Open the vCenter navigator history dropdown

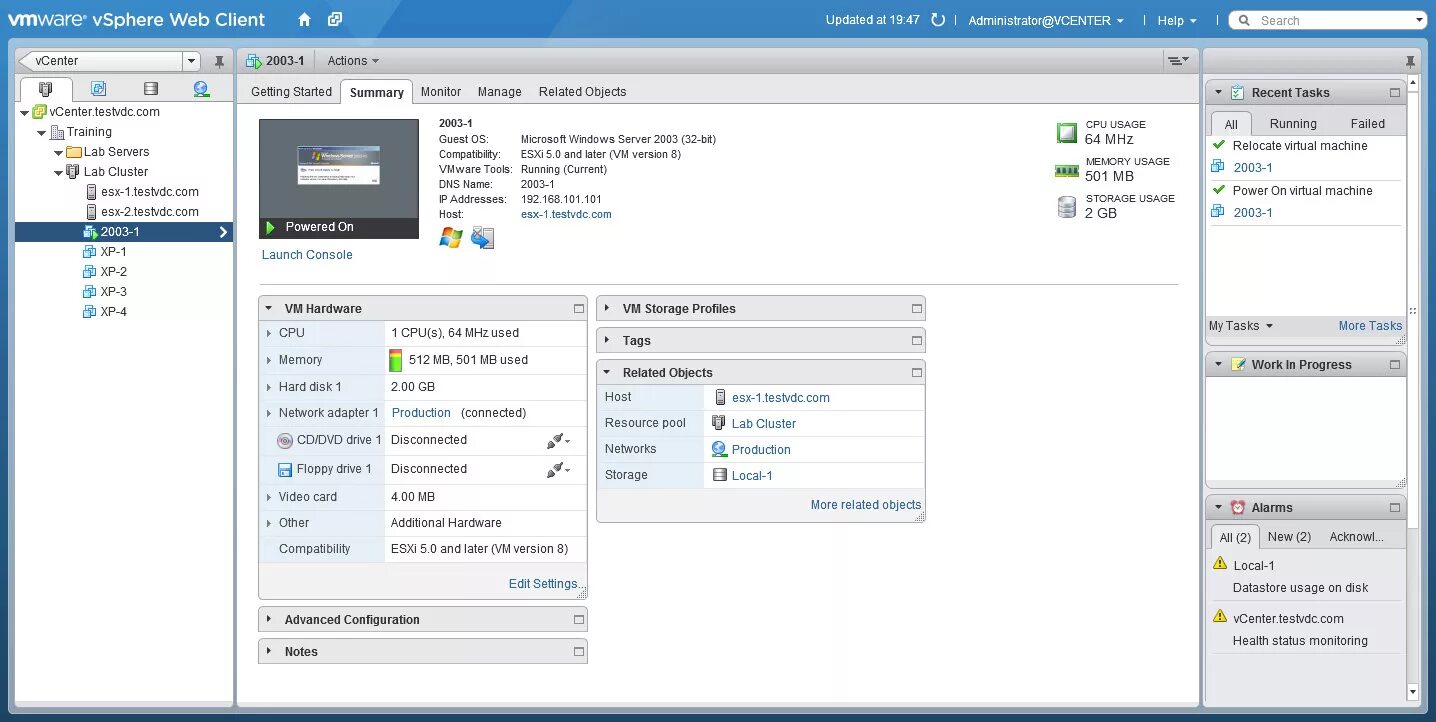coord(191,61)
